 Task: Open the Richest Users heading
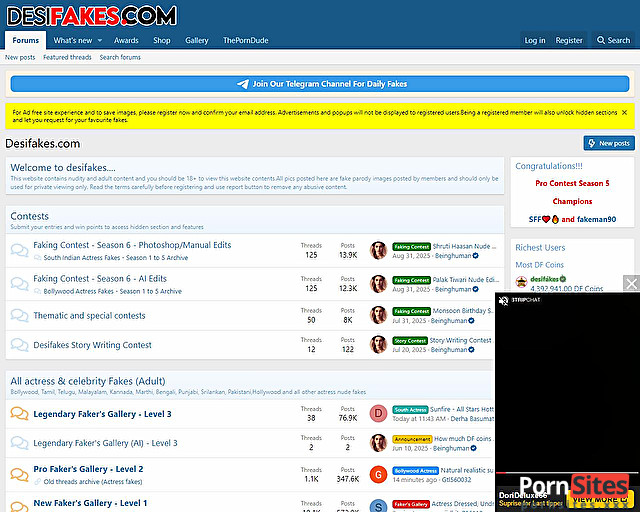click(540, 247)
